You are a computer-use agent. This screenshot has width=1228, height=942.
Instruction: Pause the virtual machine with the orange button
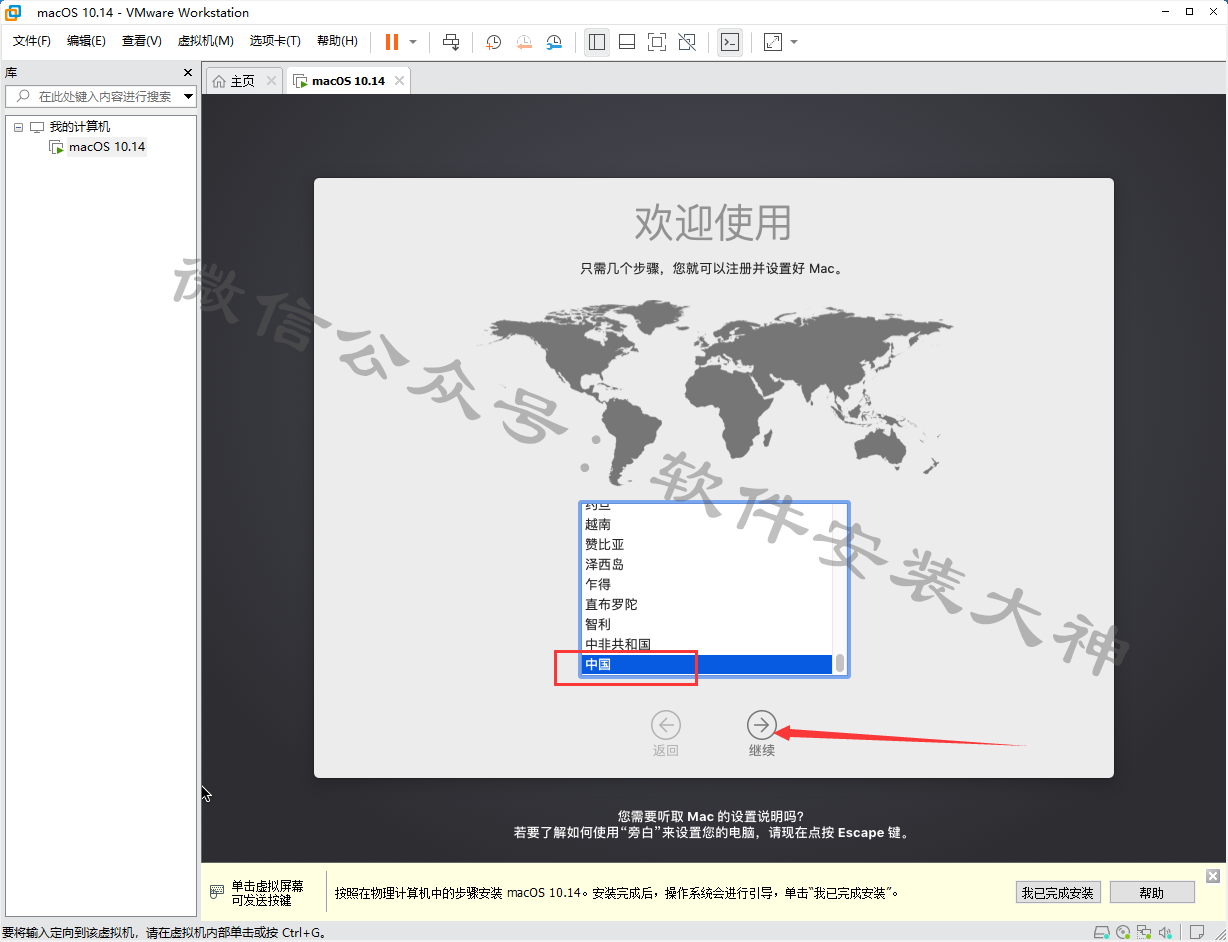tap(392, 42)
